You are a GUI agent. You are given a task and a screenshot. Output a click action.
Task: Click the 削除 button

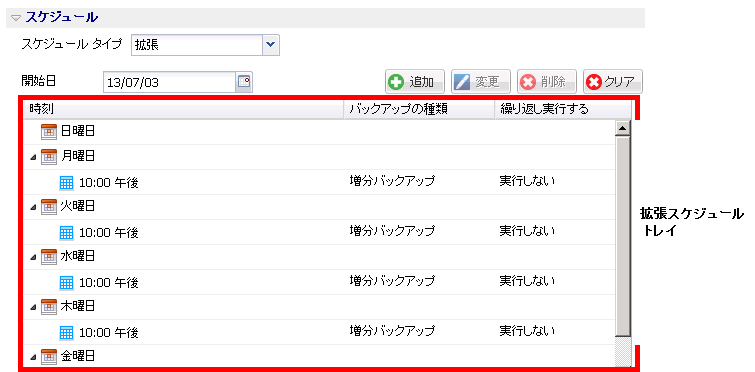point(547,82)
